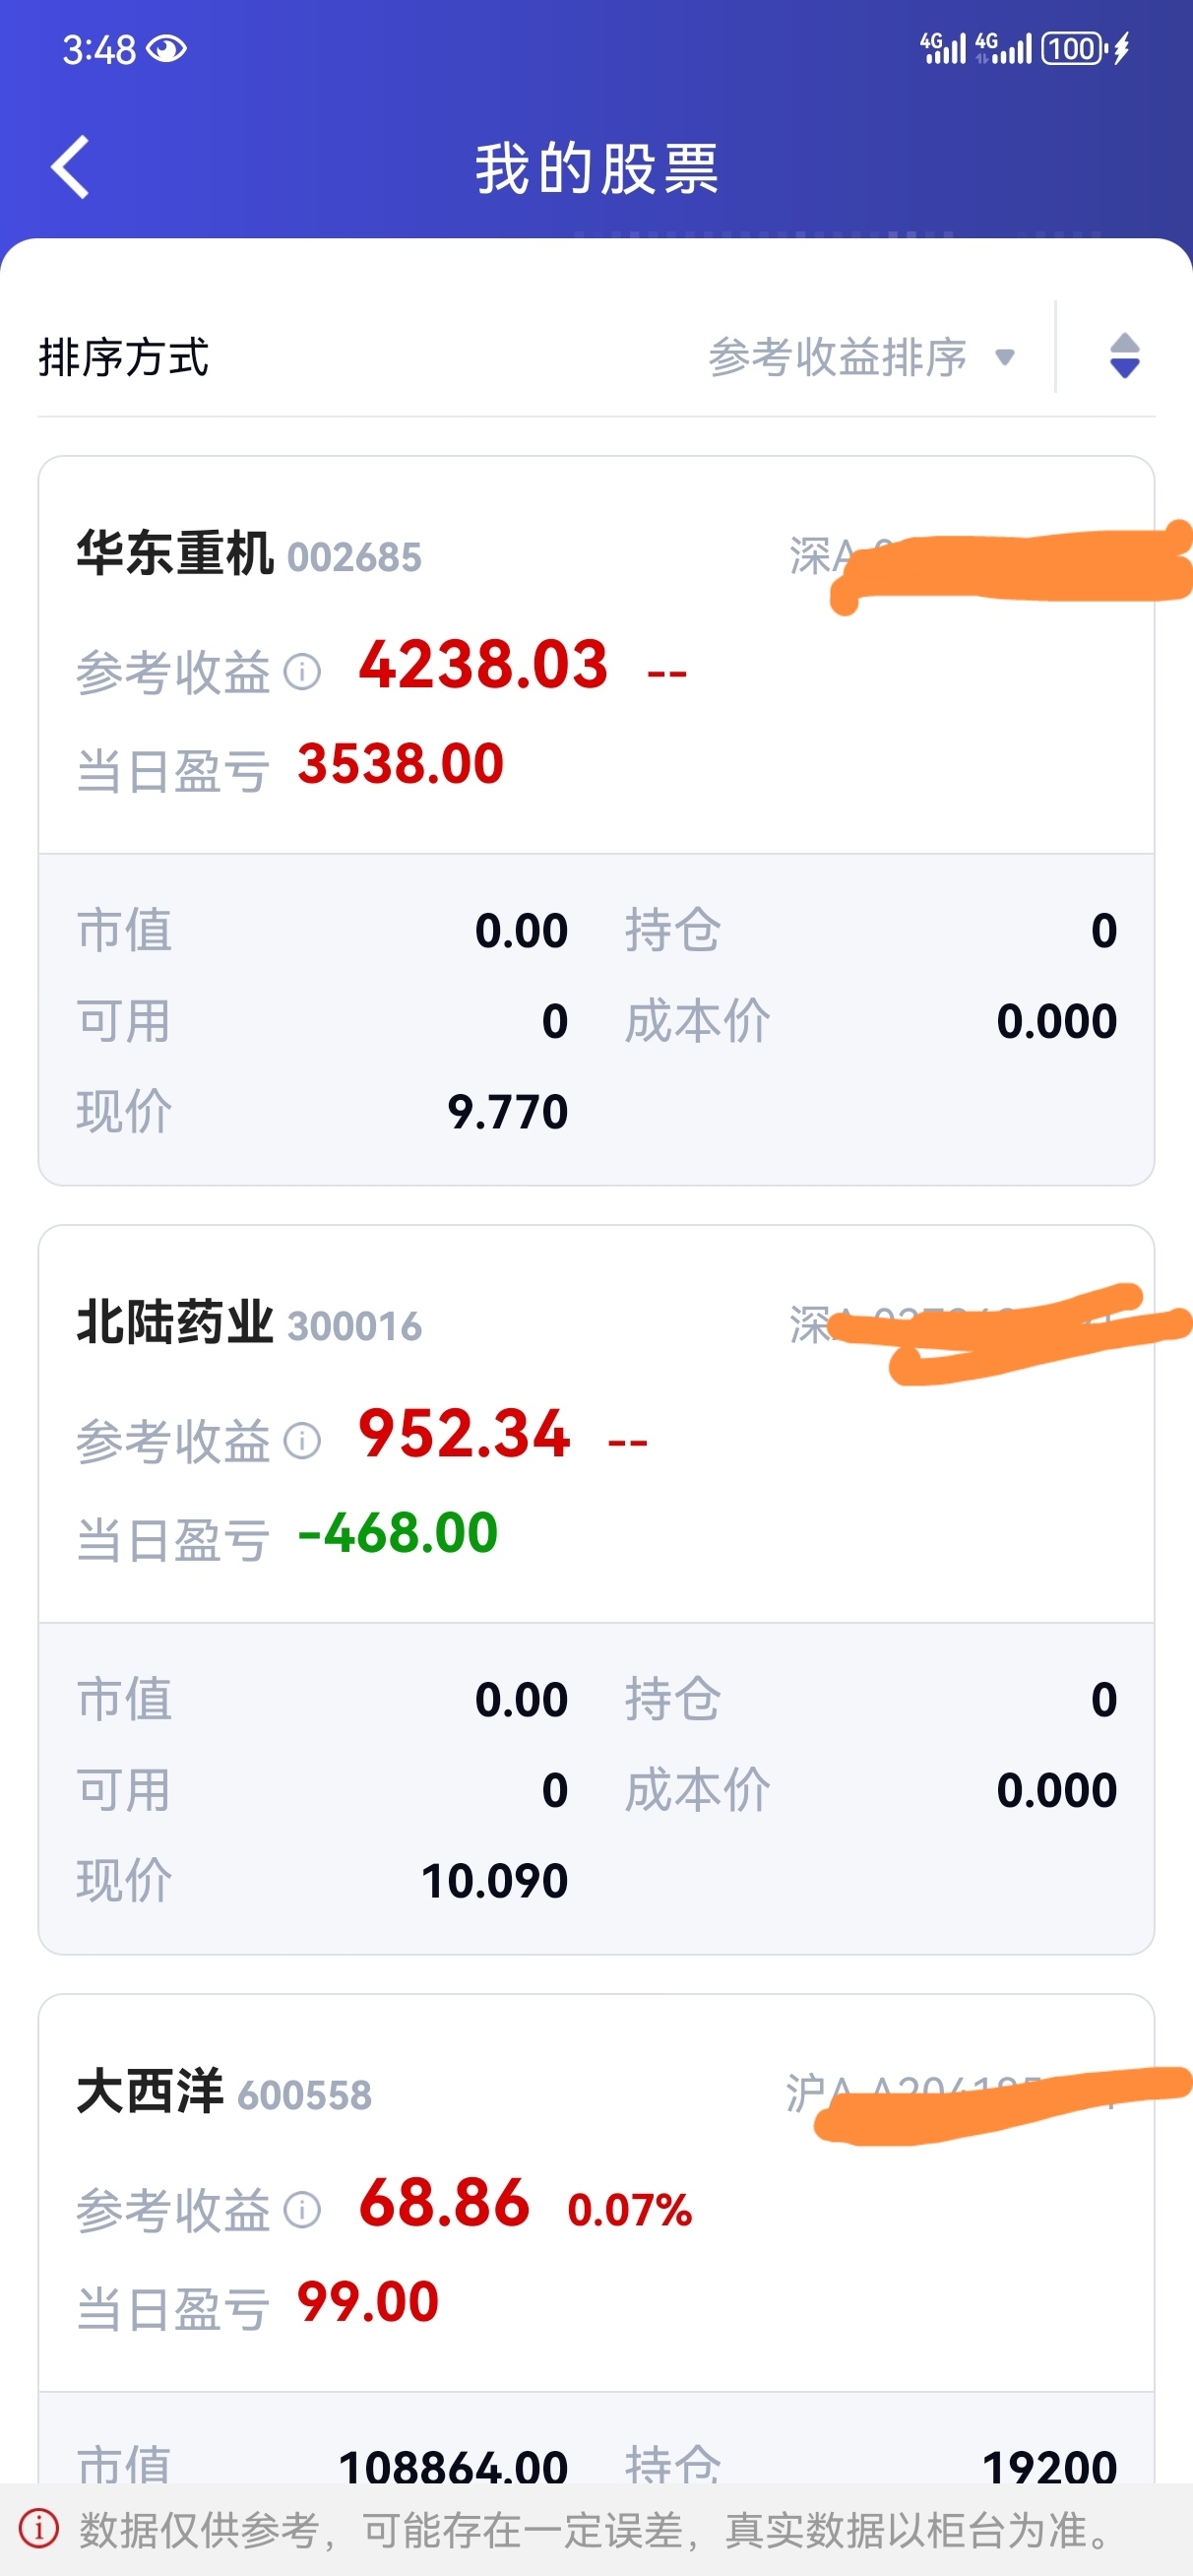Image resolution: width=1193 pixels, height=2576 pixels.
Task: Open the 大西洋 600558 stock card
Action: [x=596, y=2238]
